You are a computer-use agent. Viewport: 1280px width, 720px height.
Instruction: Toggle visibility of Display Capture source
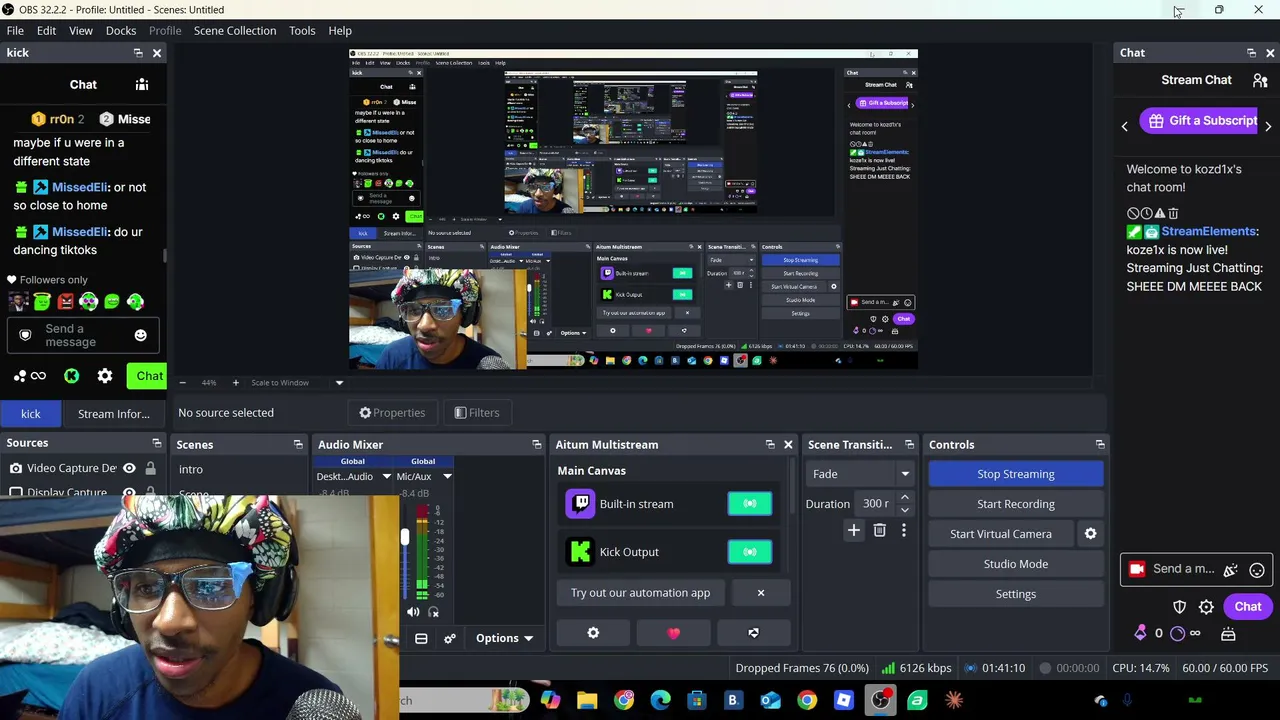click(x=129, y=493)
